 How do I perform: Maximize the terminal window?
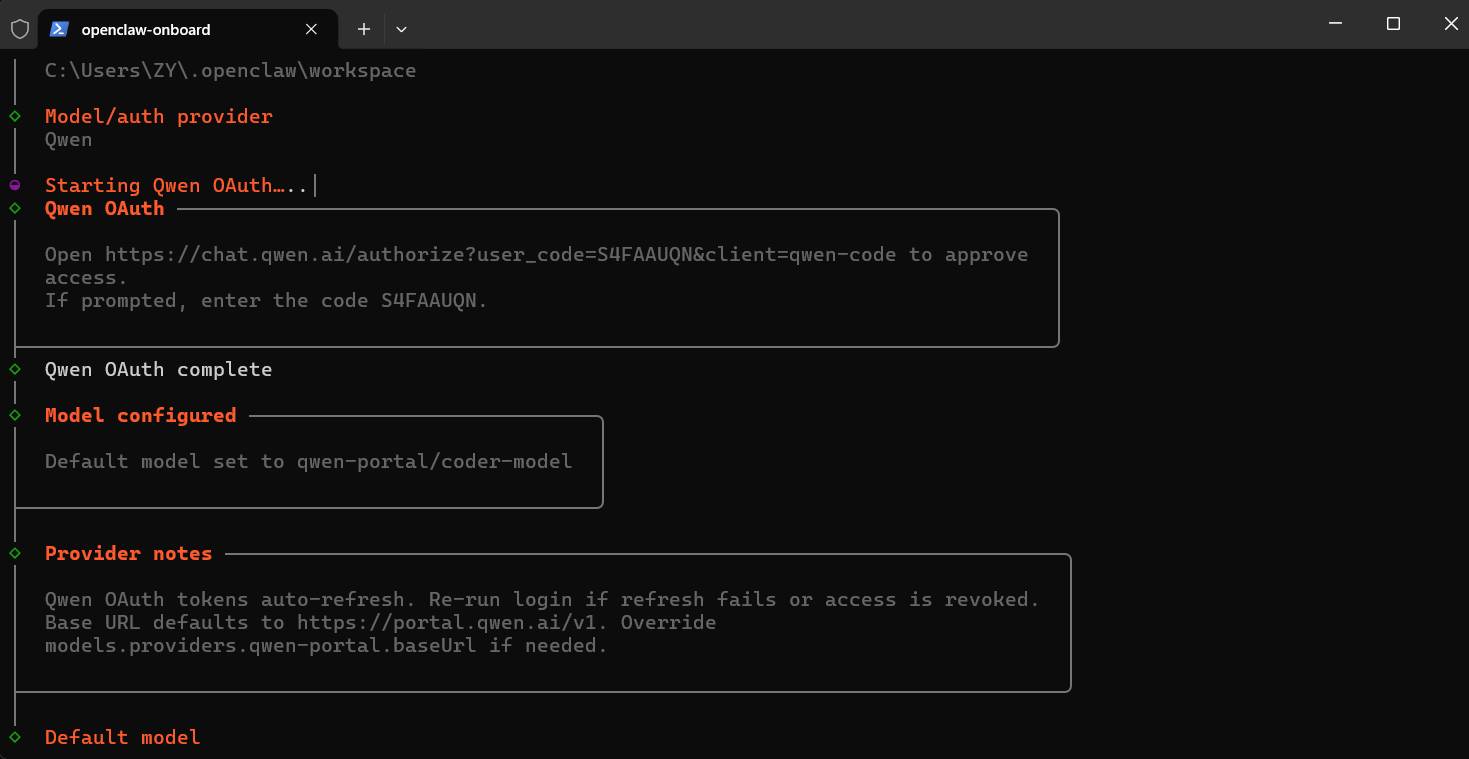pyautogui.click(x=1393, y=24)
